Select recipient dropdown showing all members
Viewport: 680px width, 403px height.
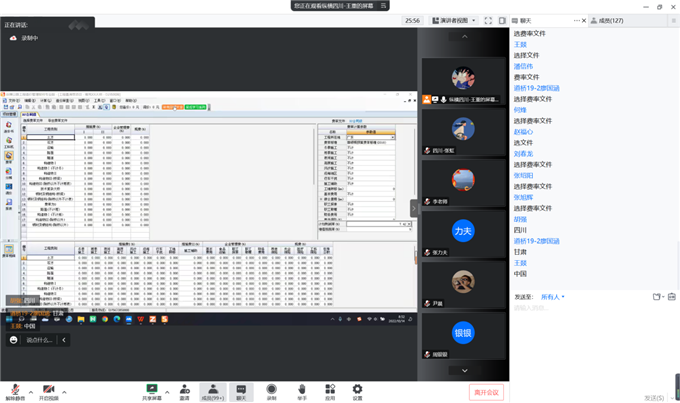pyautogui.click(x=553, y=297)
